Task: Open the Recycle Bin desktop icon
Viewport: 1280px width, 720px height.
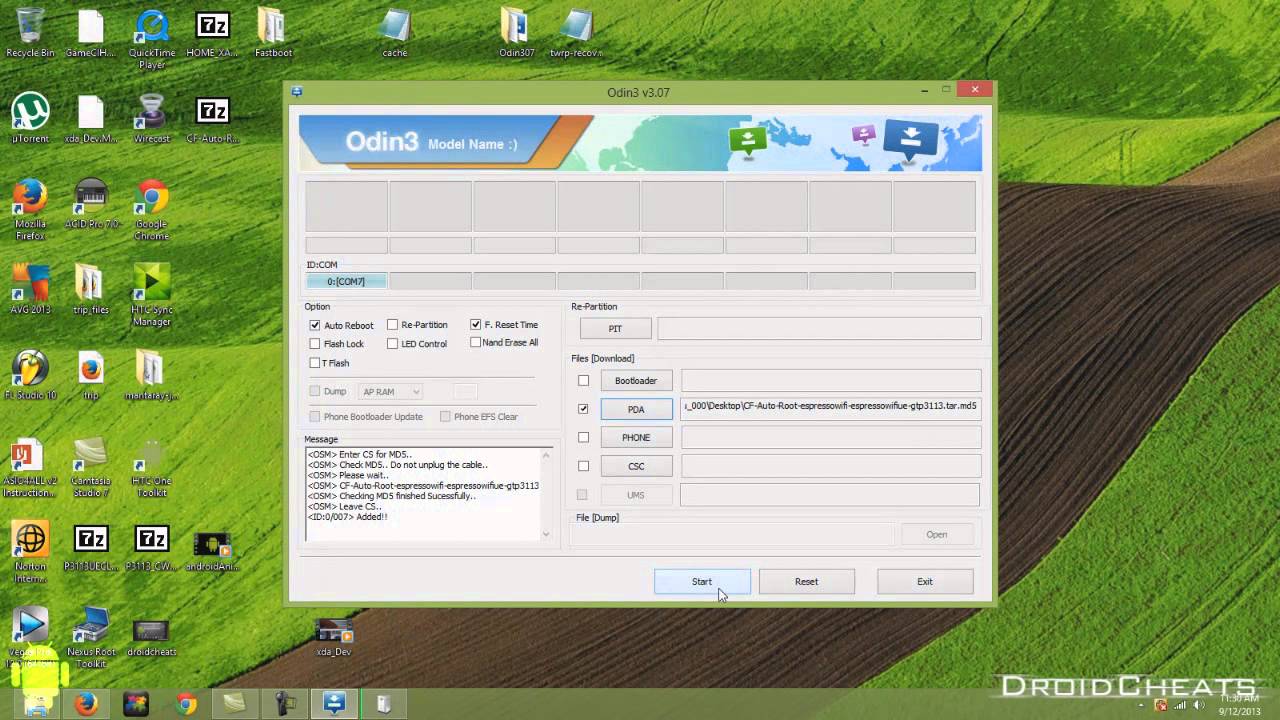Action: [x=30, y=33]
